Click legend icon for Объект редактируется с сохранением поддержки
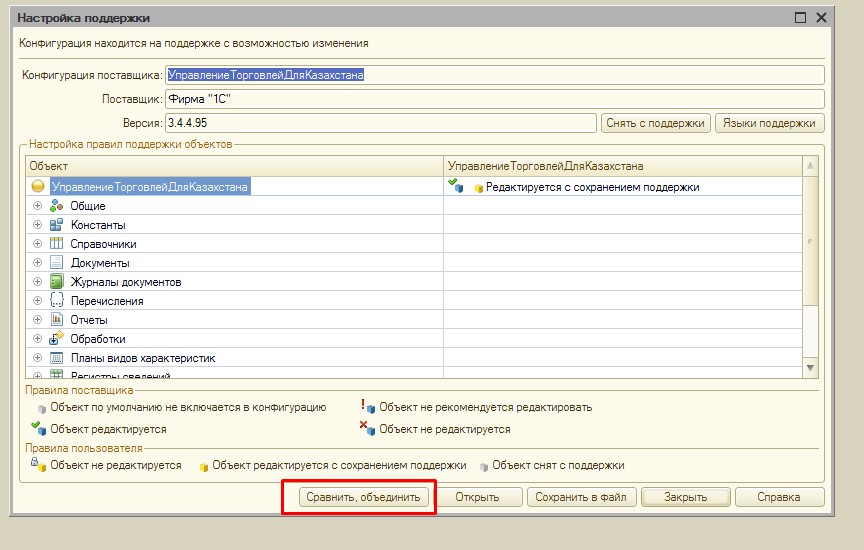Screen dimensions: 864x550 (x=203, y=467)
